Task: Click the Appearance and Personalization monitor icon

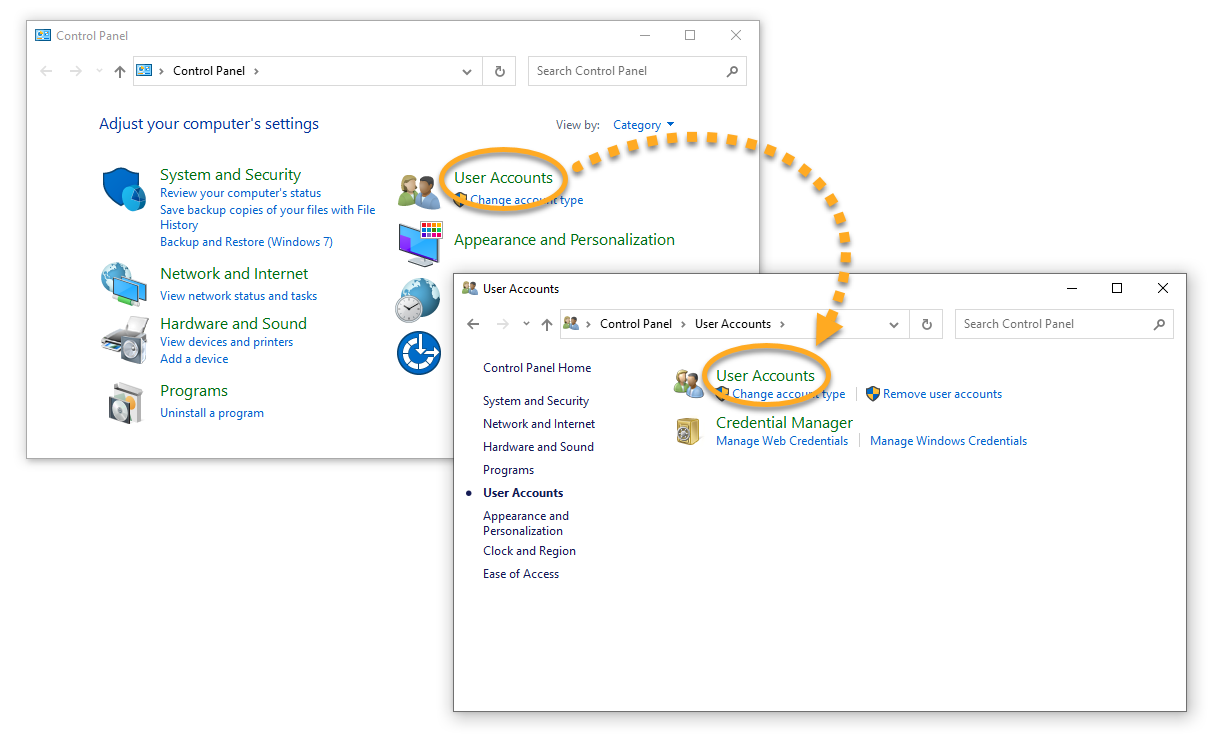Action: click(x=419, y=243)
